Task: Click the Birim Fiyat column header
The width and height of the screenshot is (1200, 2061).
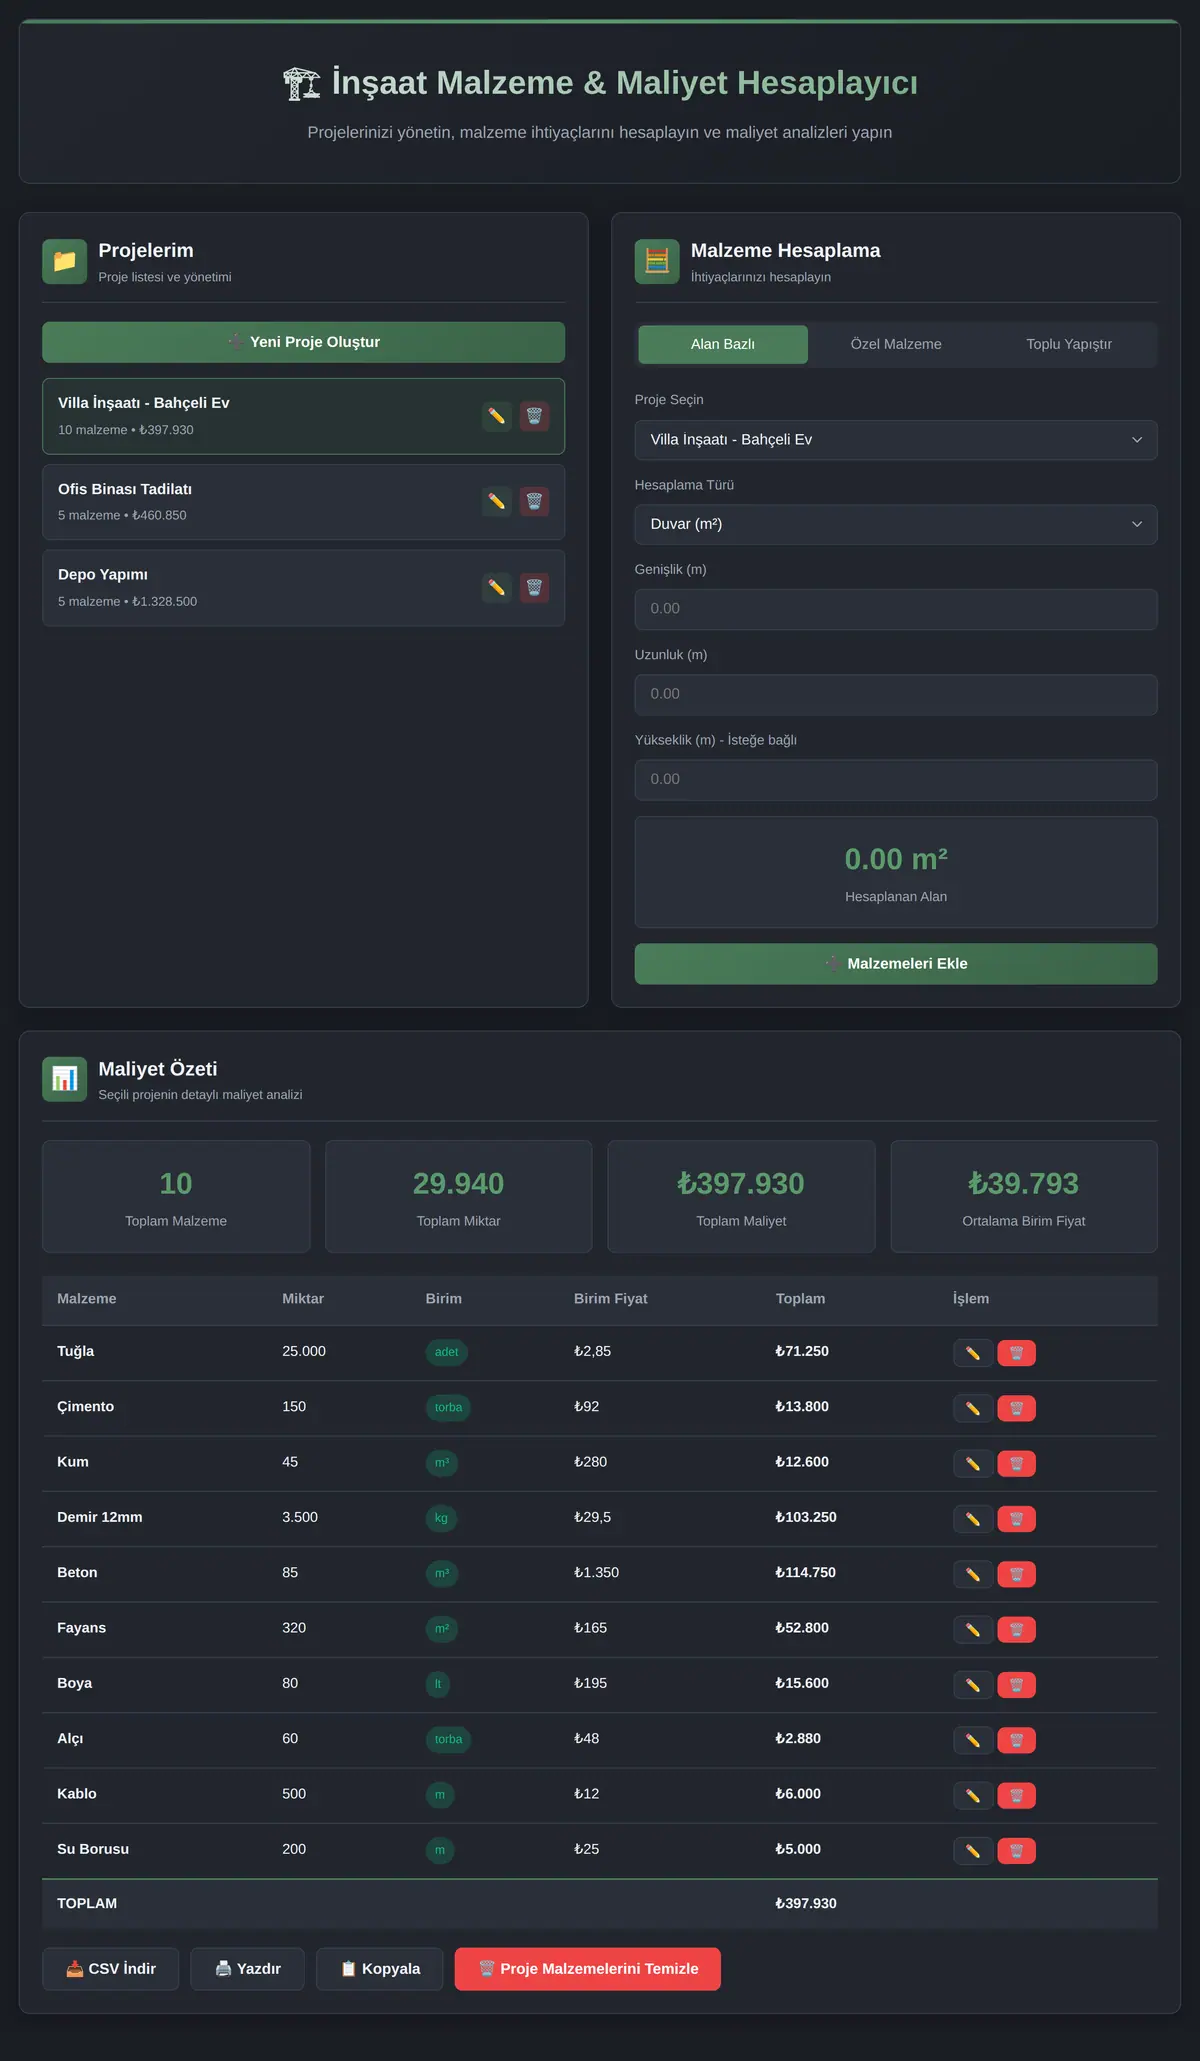Action: coord(611,1298)
